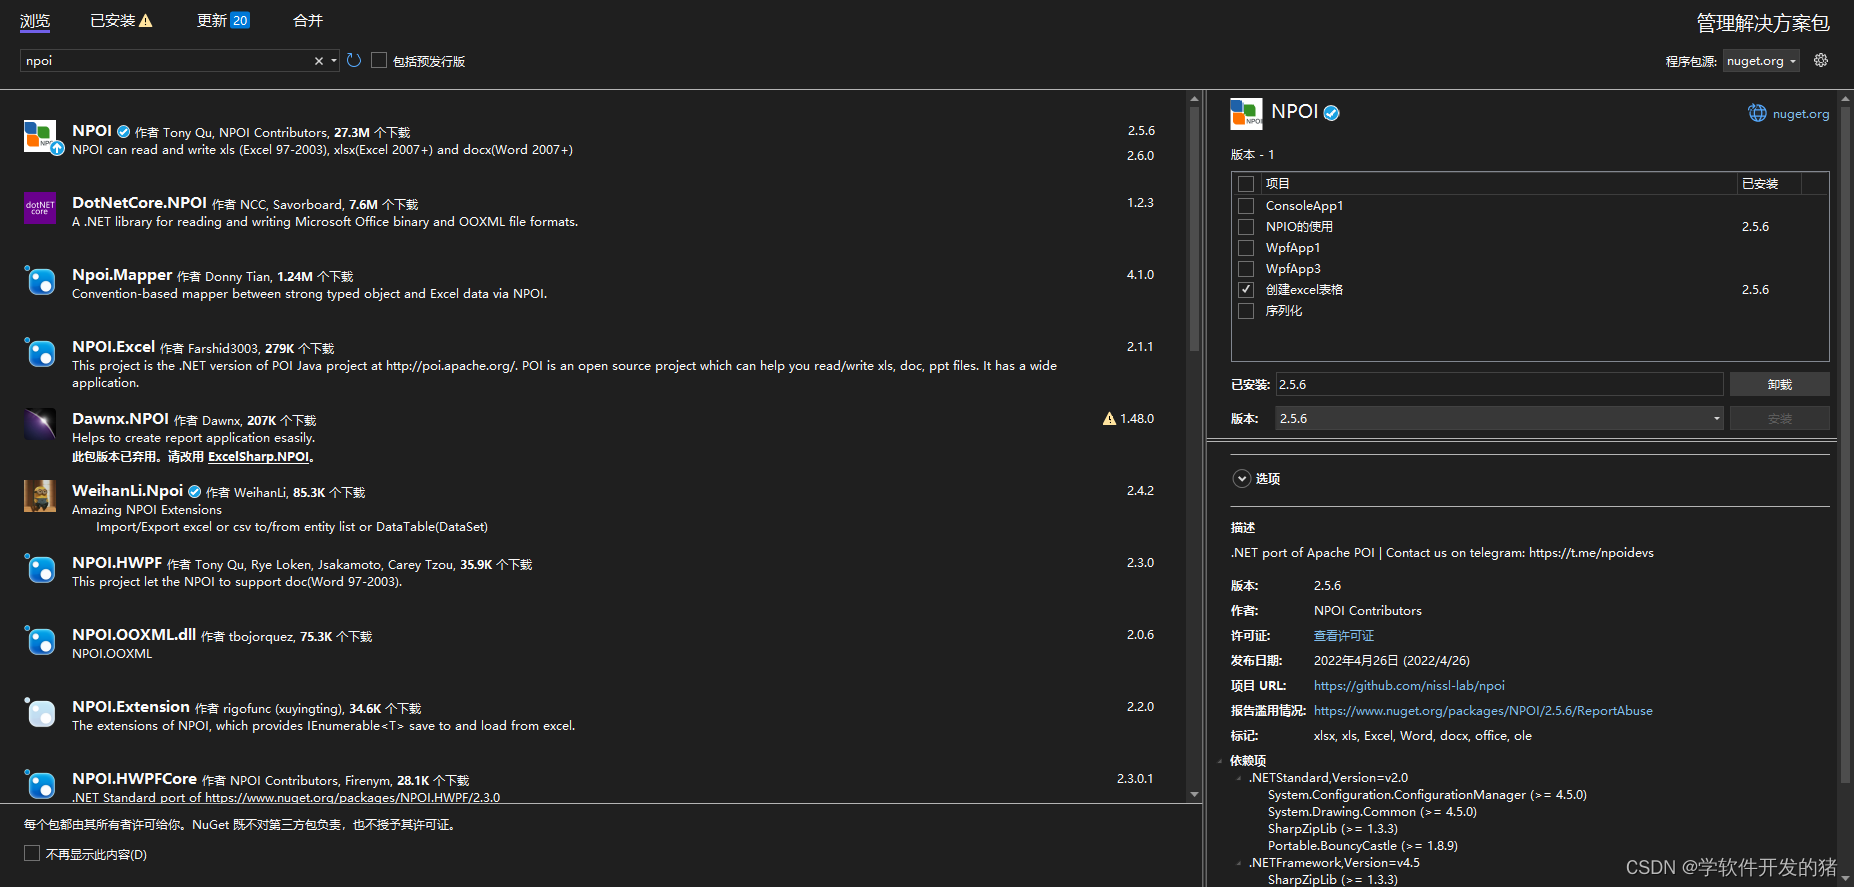Switch to the 浏览 tab
The height and width of the screenshot is (887, 1854).
[35, 21]
